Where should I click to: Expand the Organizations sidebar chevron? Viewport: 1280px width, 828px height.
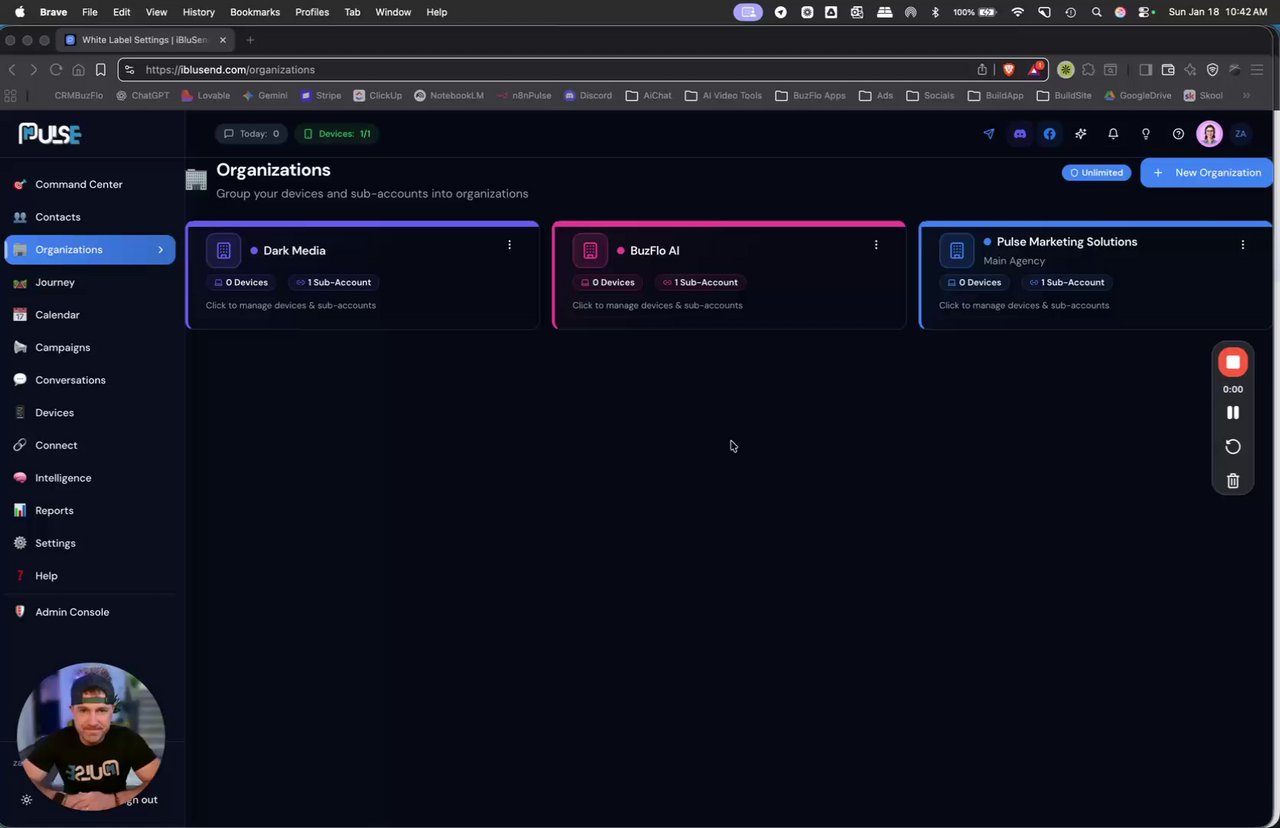point(160,250)
